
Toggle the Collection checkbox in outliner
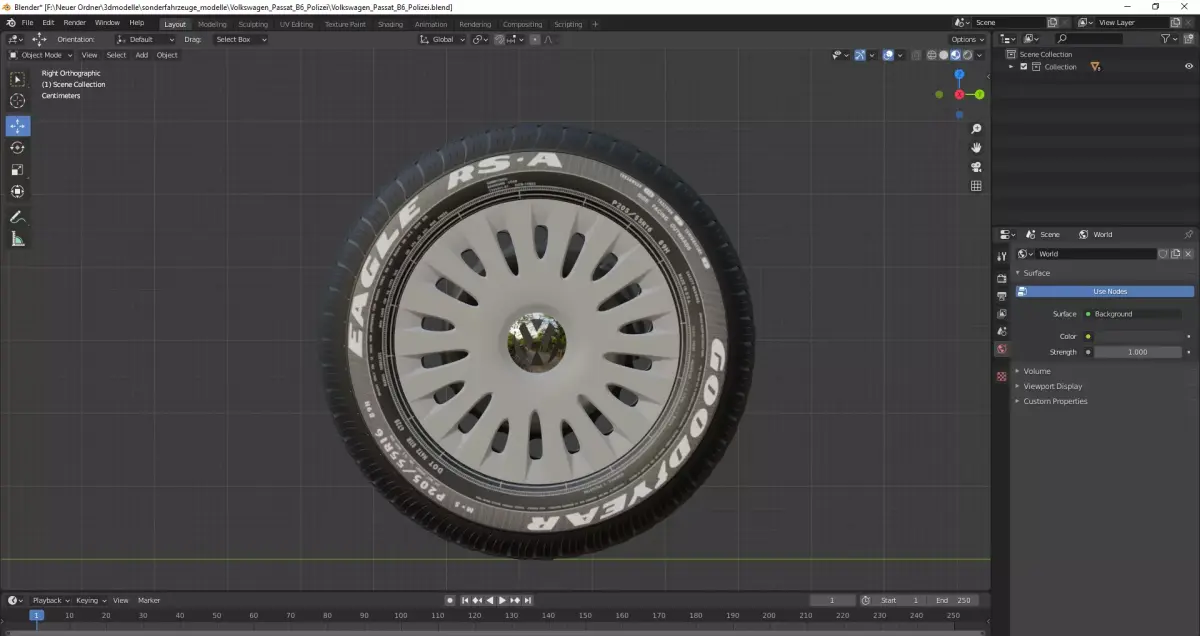pos(1023,67)
